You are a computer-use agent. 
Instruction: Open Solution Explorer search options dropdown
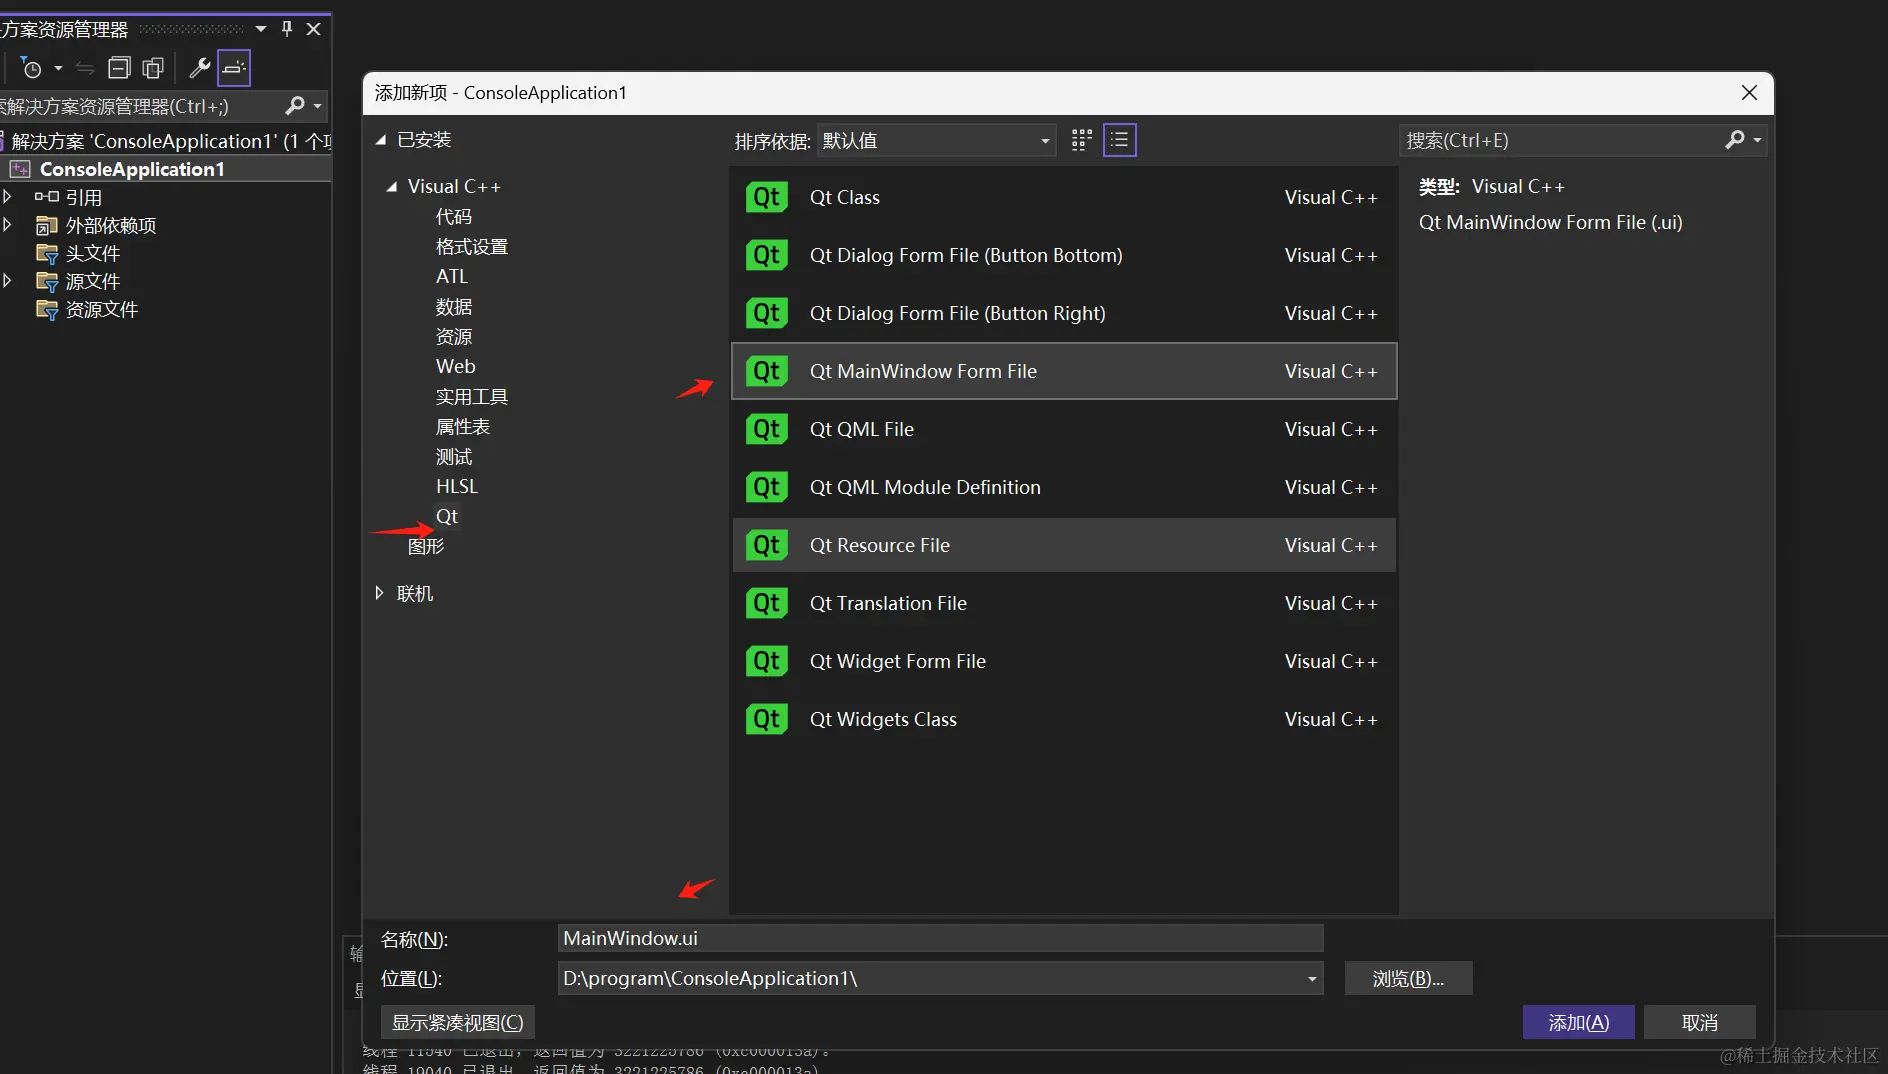[x=318, y=106]
